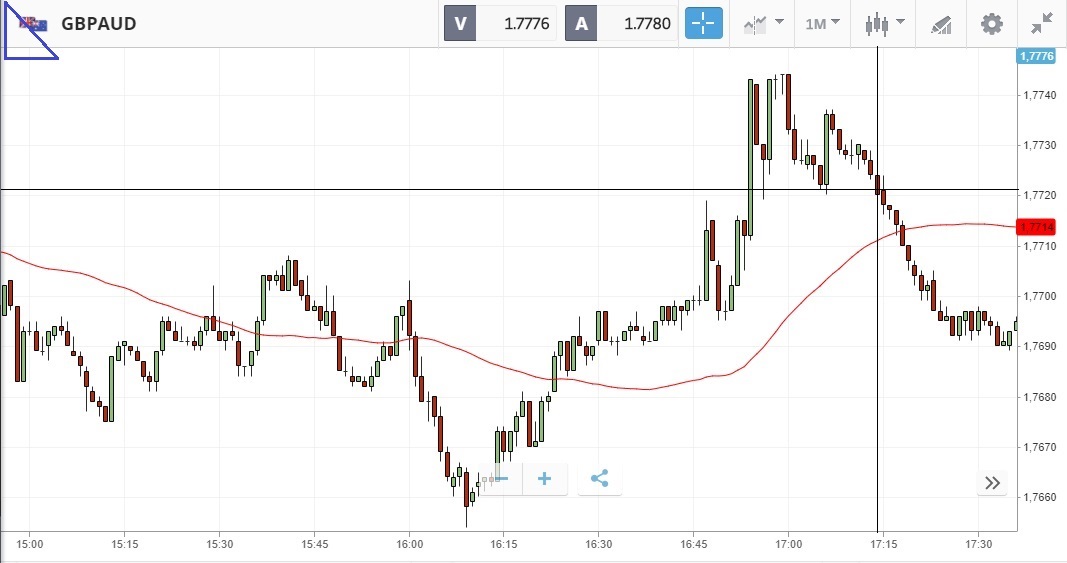Click the 17:00 time axis label

pos(788,544)
